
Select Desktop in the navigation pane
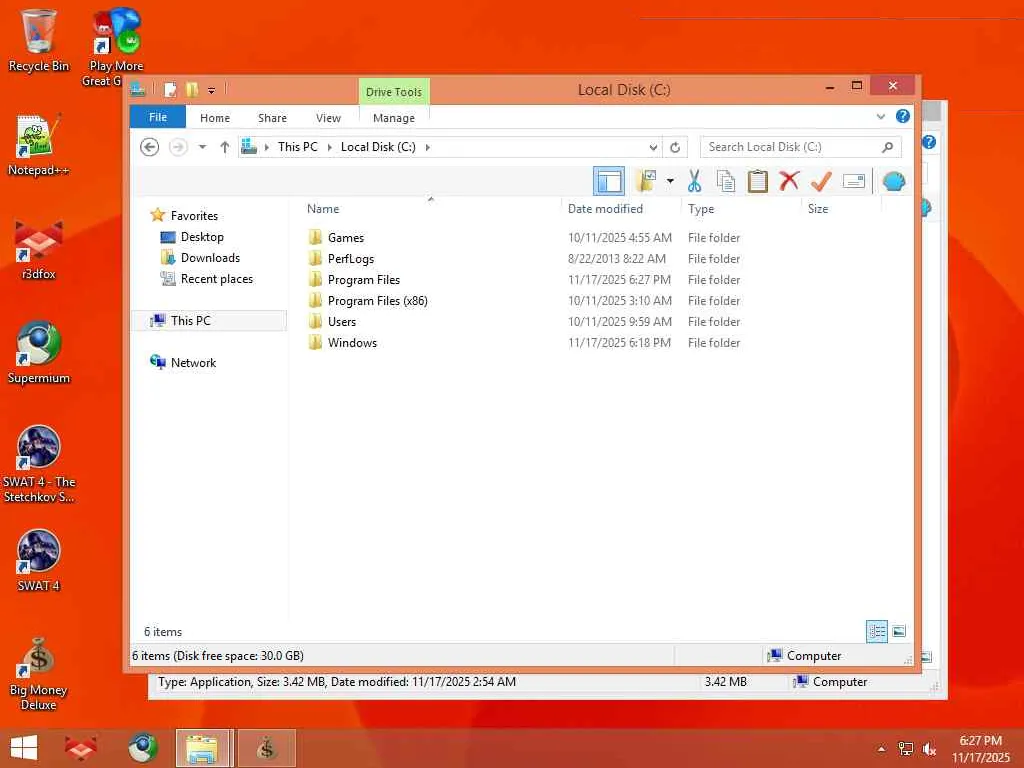[202, 237]
